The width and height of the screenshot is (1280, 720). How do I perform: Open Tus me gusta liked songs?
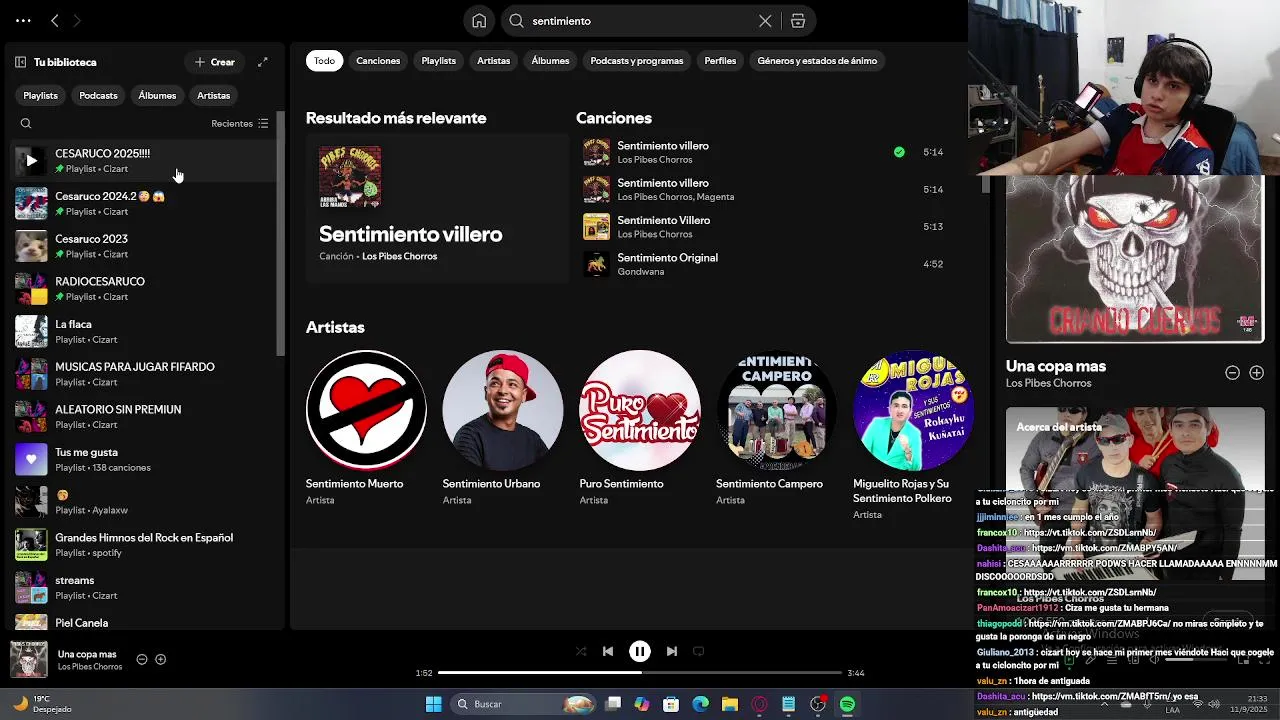pyautogui.click(x=145, y=459)
